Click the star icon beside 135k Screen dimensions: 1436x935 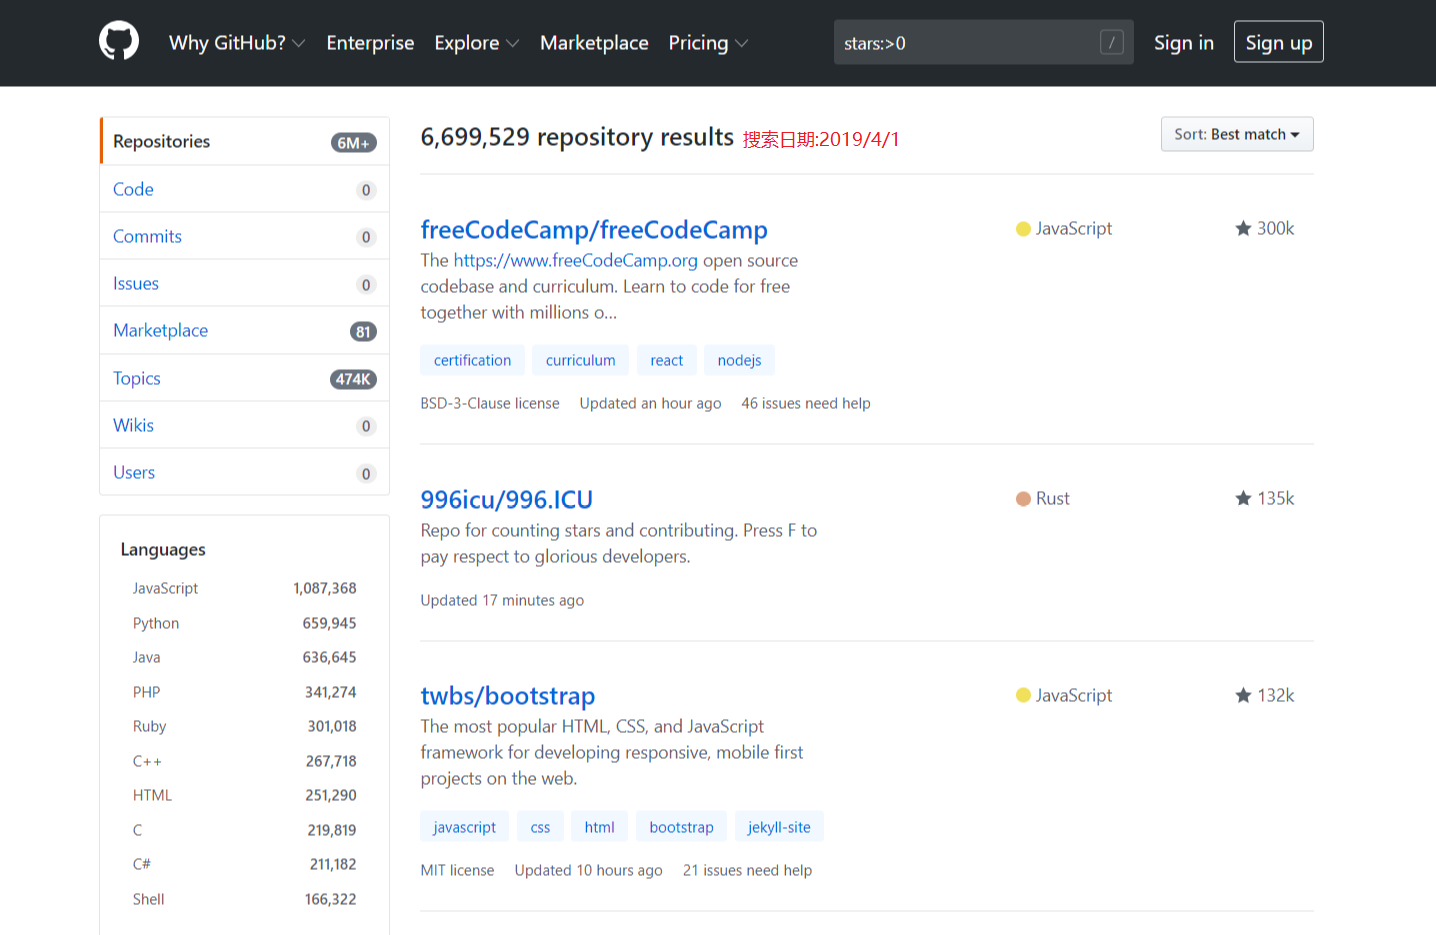click(1243, 498)
